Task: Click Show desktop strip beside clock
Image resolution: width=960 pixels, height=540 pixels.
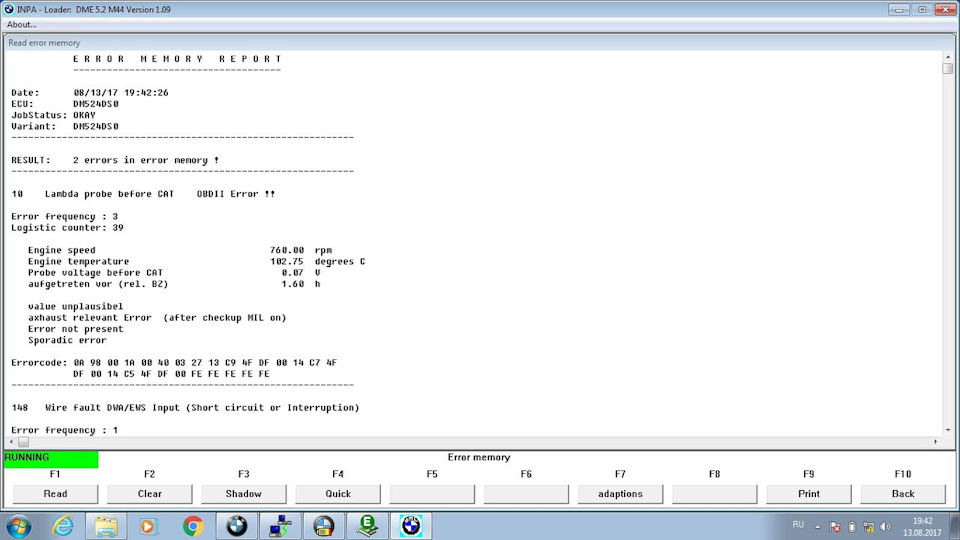Action: [954, 526]
